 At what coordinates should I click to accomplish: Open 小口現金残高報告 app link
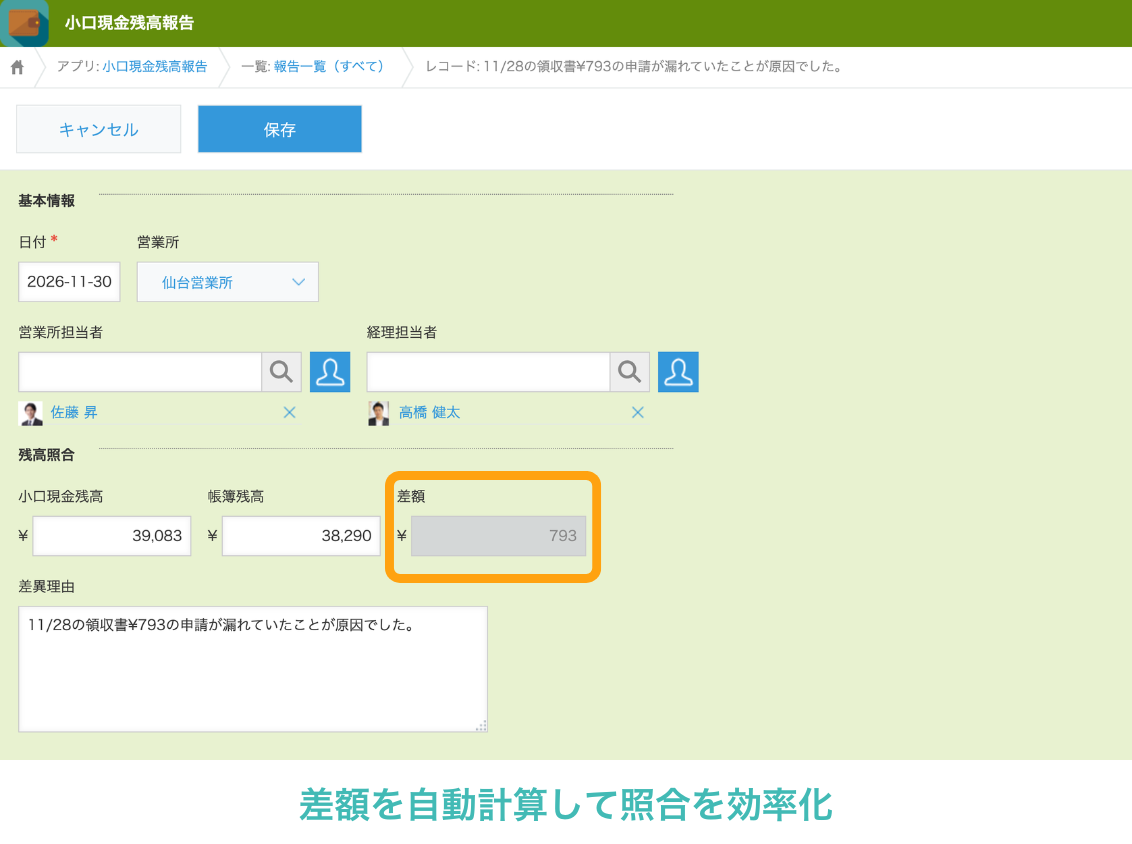pyautogui.click(x=154, y=66)
